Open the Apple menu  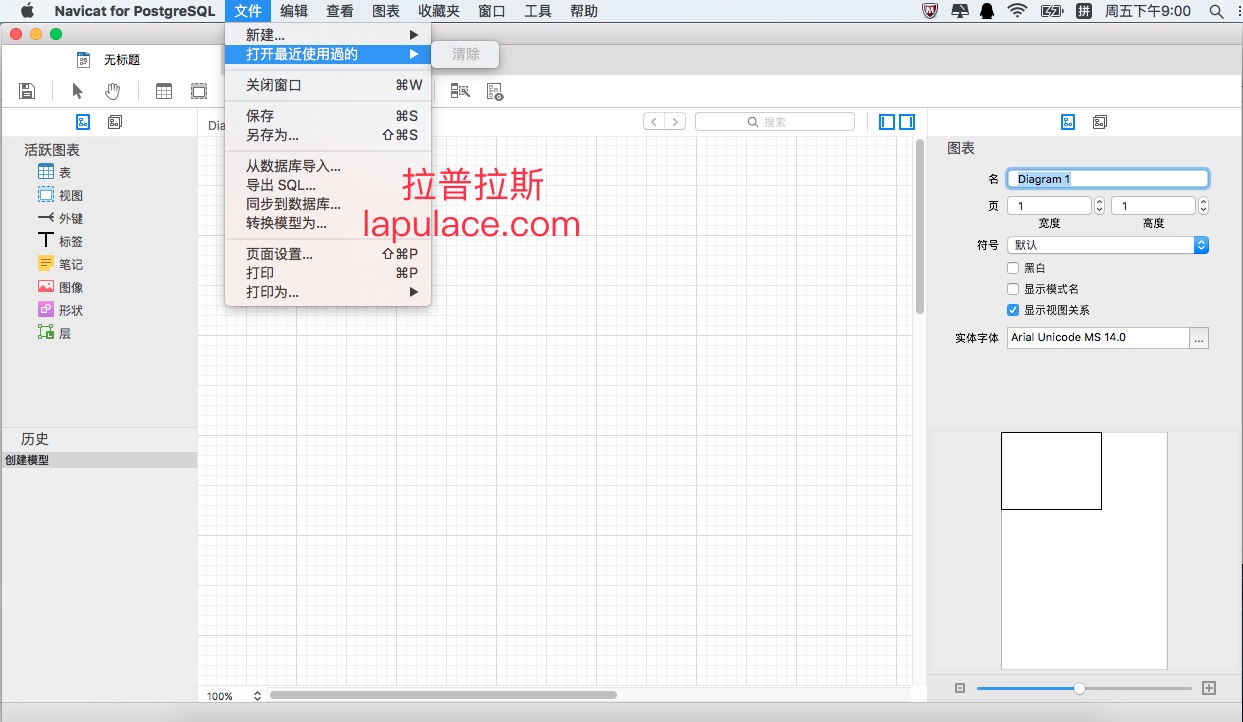coord(27,11)
